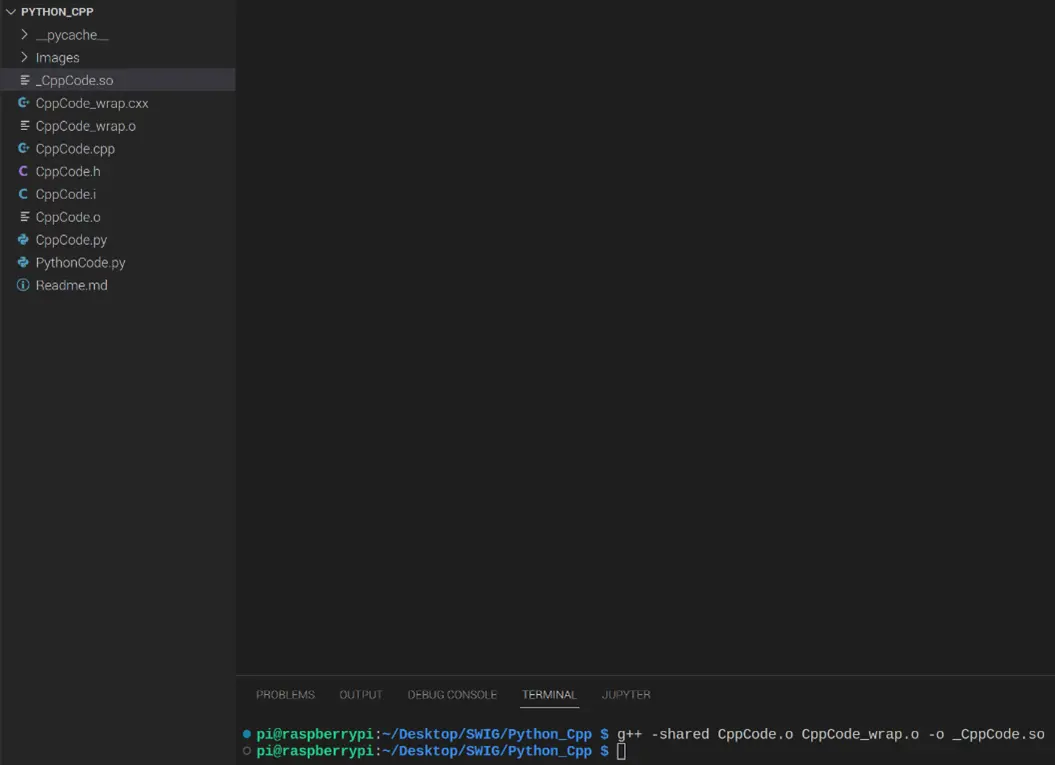Viewport: 1055px width, 765px height.
Task: Select the __pycache__ folder name
Action: (72, 35)
